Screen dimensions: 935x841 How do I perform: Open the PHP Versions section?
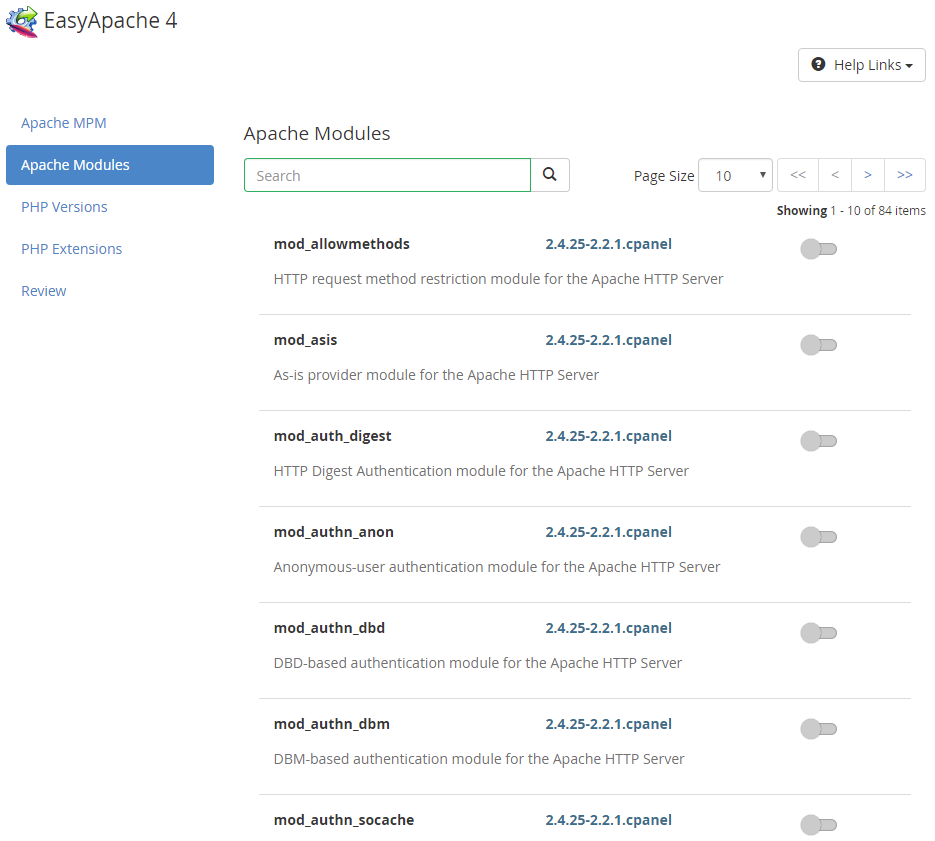click(x=64, y=207)
